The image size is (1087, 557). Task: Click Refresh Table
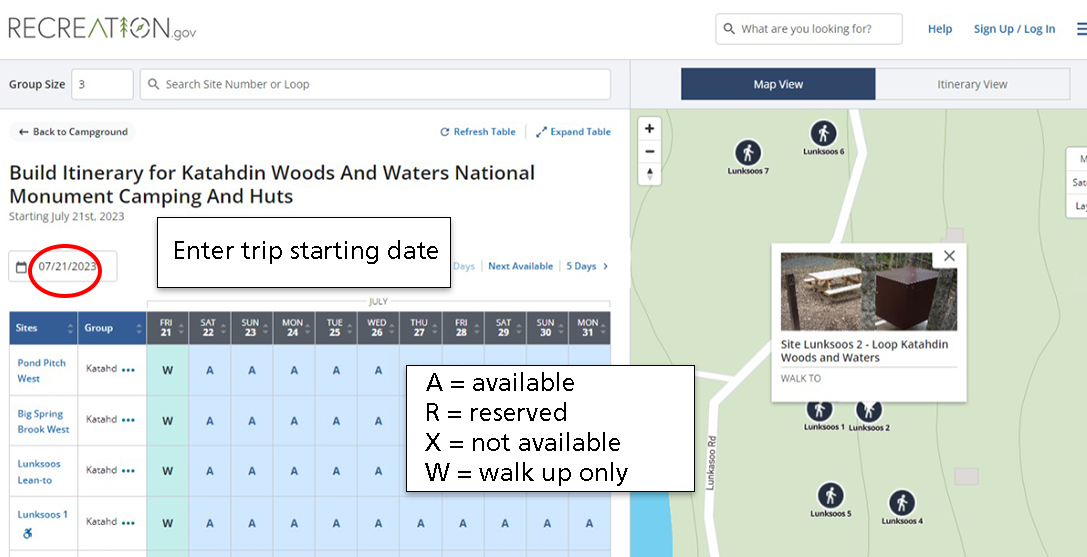478,132
